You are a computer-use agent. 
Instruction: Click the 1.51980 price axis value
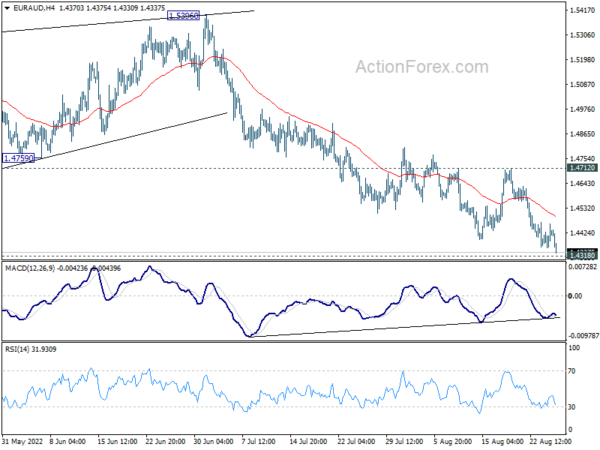(x=582, y=60)
